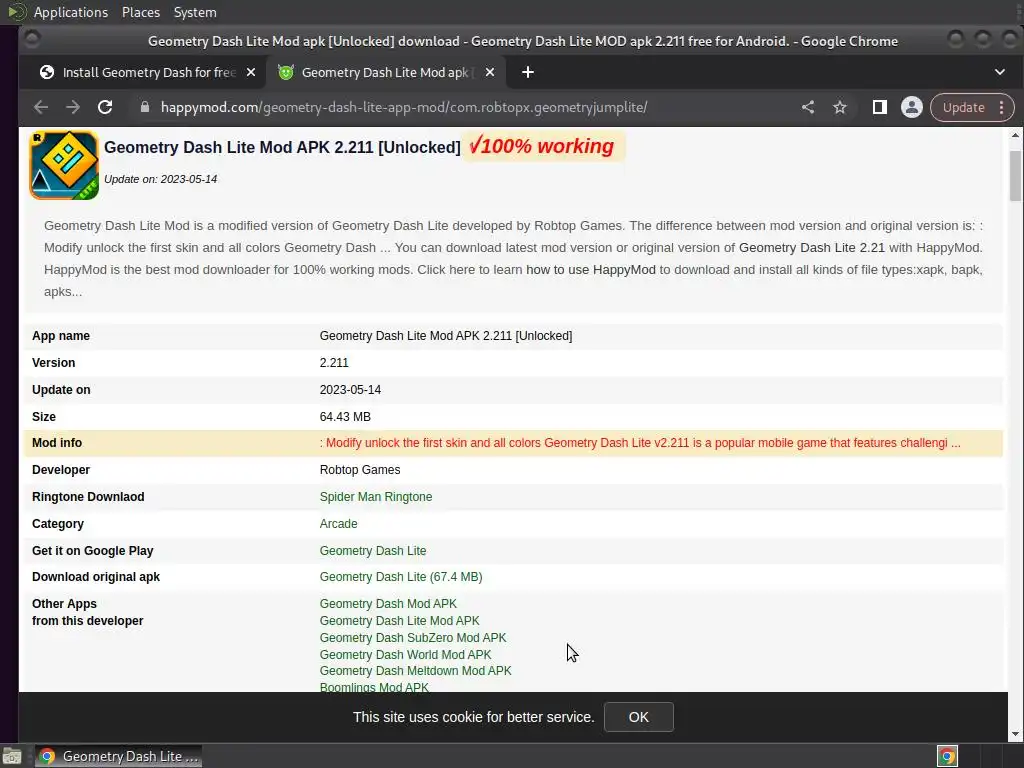Open the Places menu
Viewport: 1024px width, 768px height.
pyautogui.click(x=140, y=12)
